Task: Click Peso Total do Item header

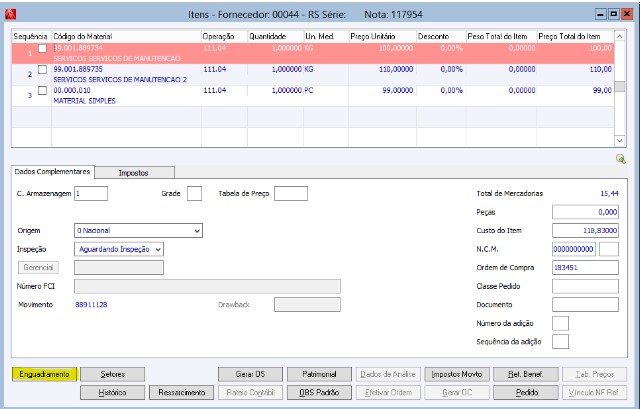Action: click(x=501, y=36)
